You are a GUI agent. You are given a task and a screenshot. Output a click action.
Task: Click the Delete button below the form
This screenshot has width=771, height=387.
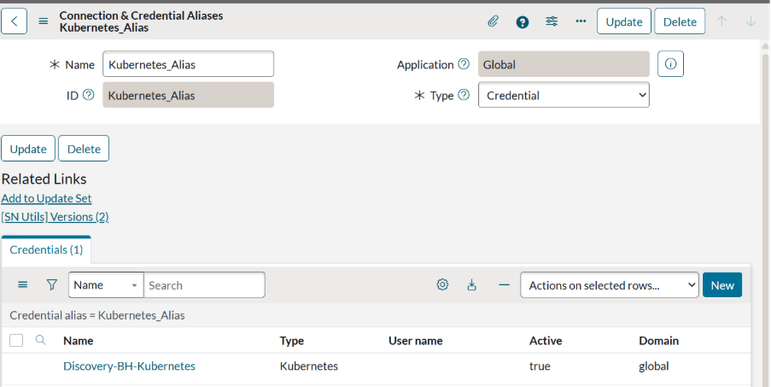coord(84,149)
